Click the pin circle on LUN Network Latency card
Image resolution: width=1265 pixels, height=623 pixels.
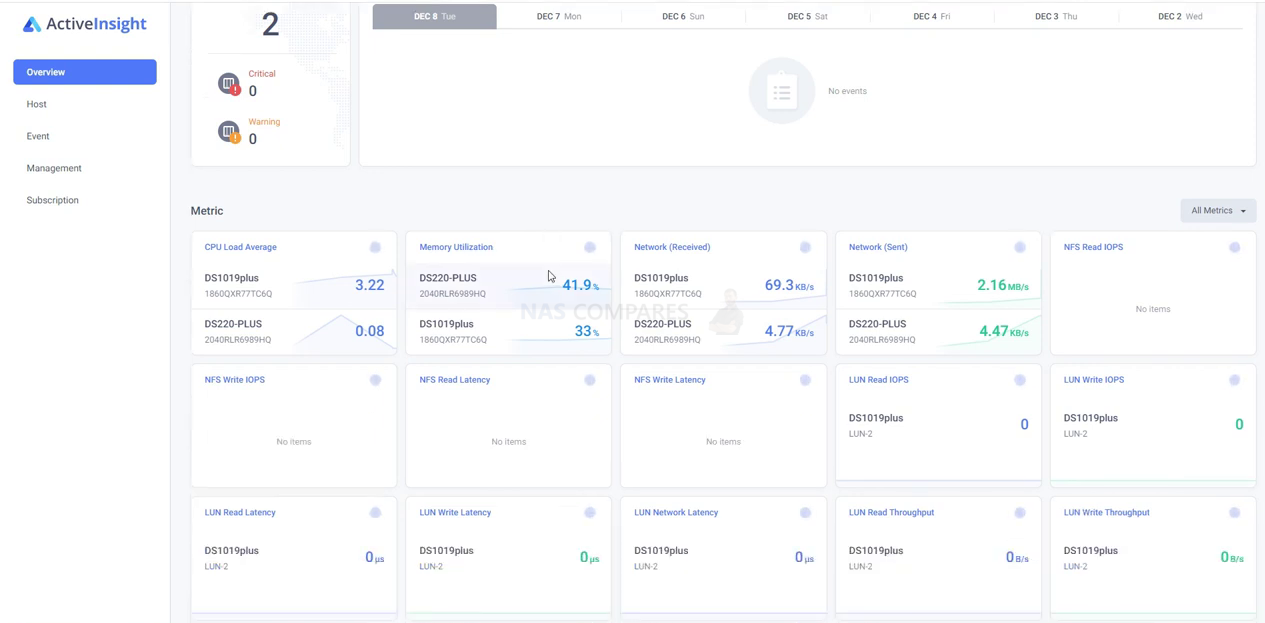pos(805,513)
